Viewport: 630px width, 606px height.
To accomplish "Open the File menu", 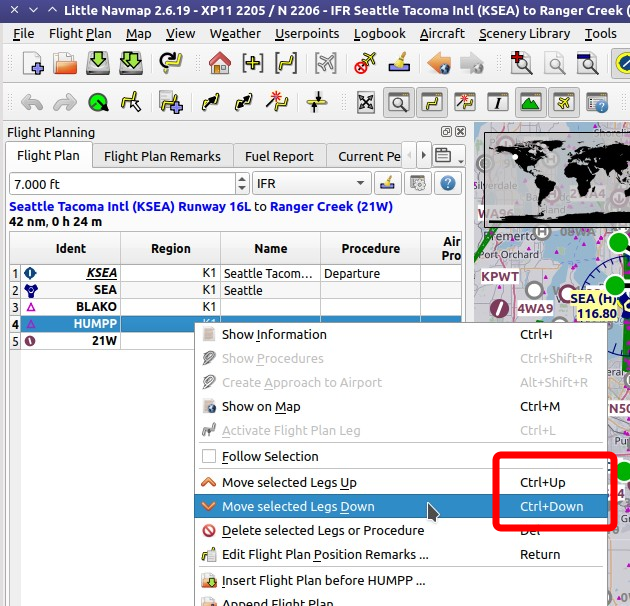I will (x=23, y=34).
